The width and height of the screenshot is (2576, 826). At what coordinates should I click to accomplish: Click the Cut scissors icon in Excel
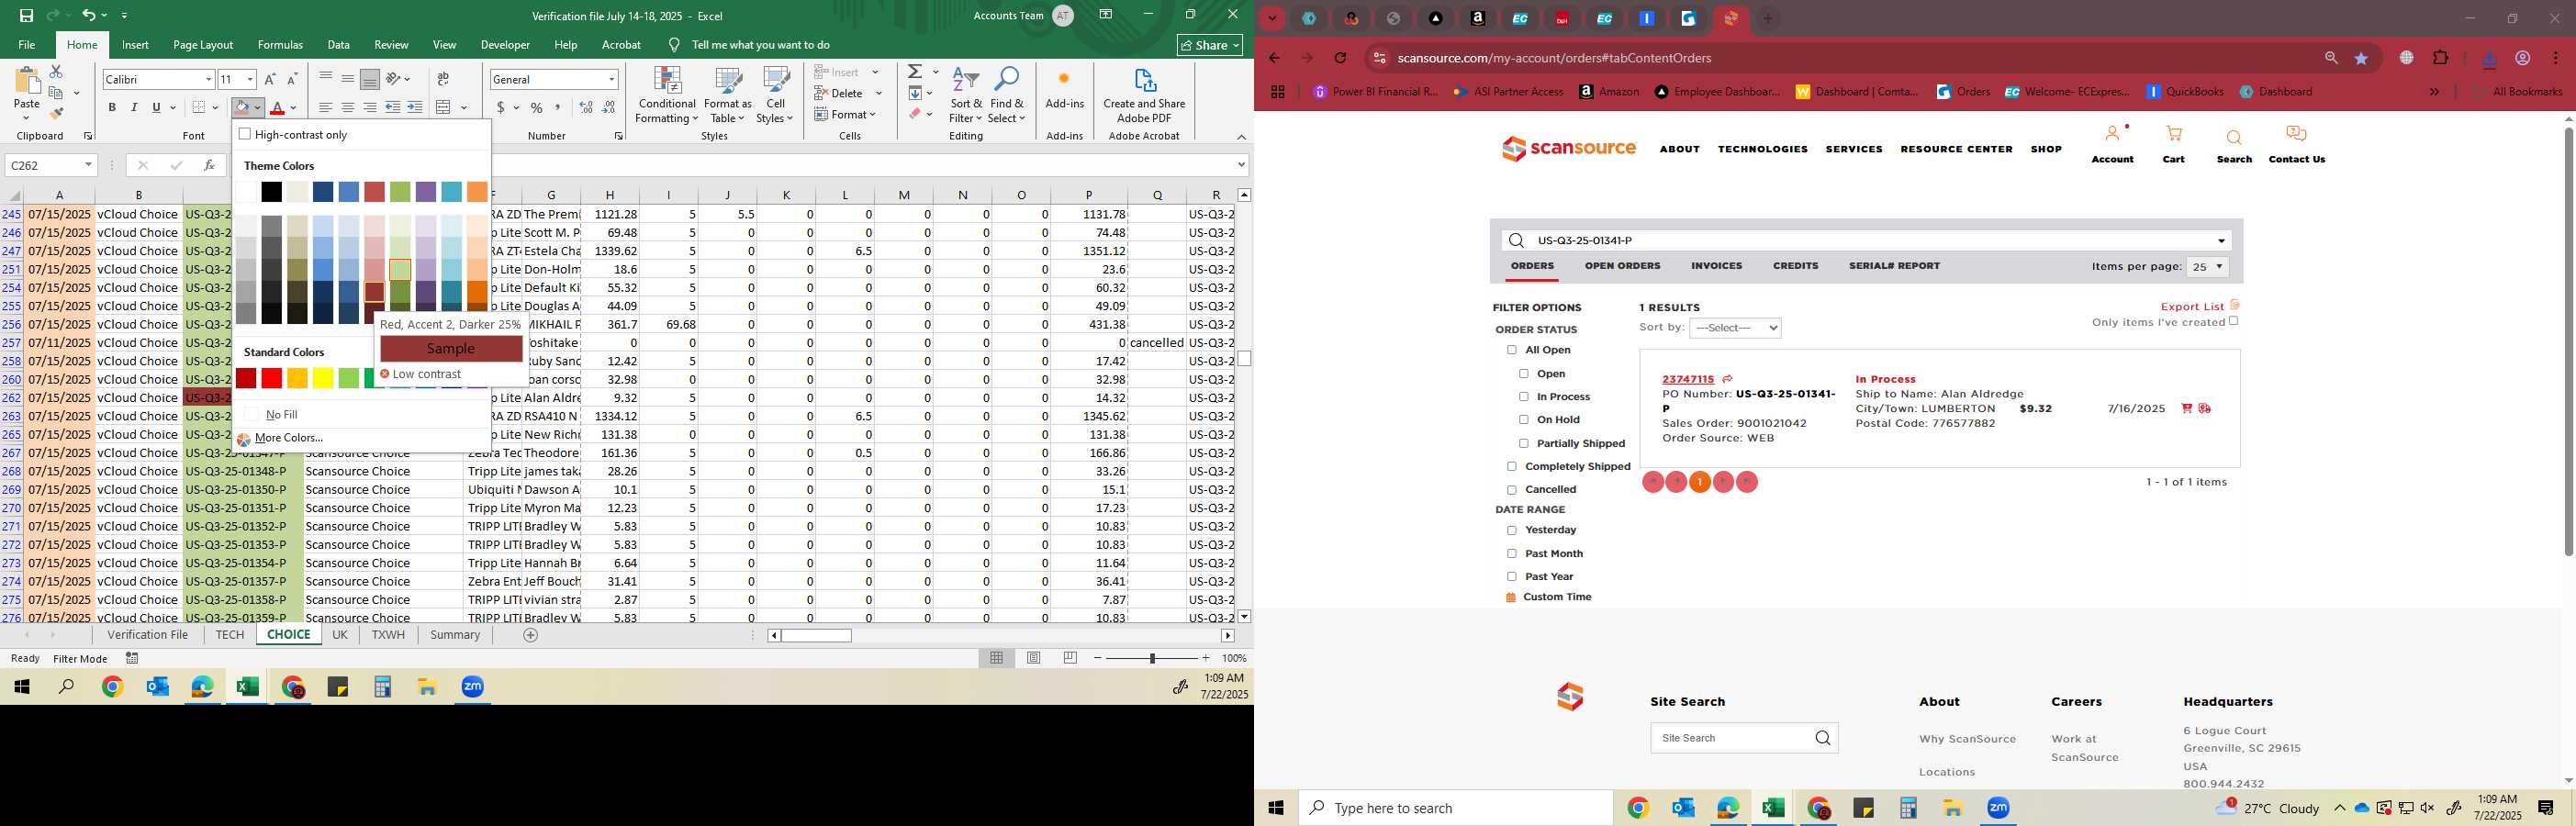tap(56, 72)
